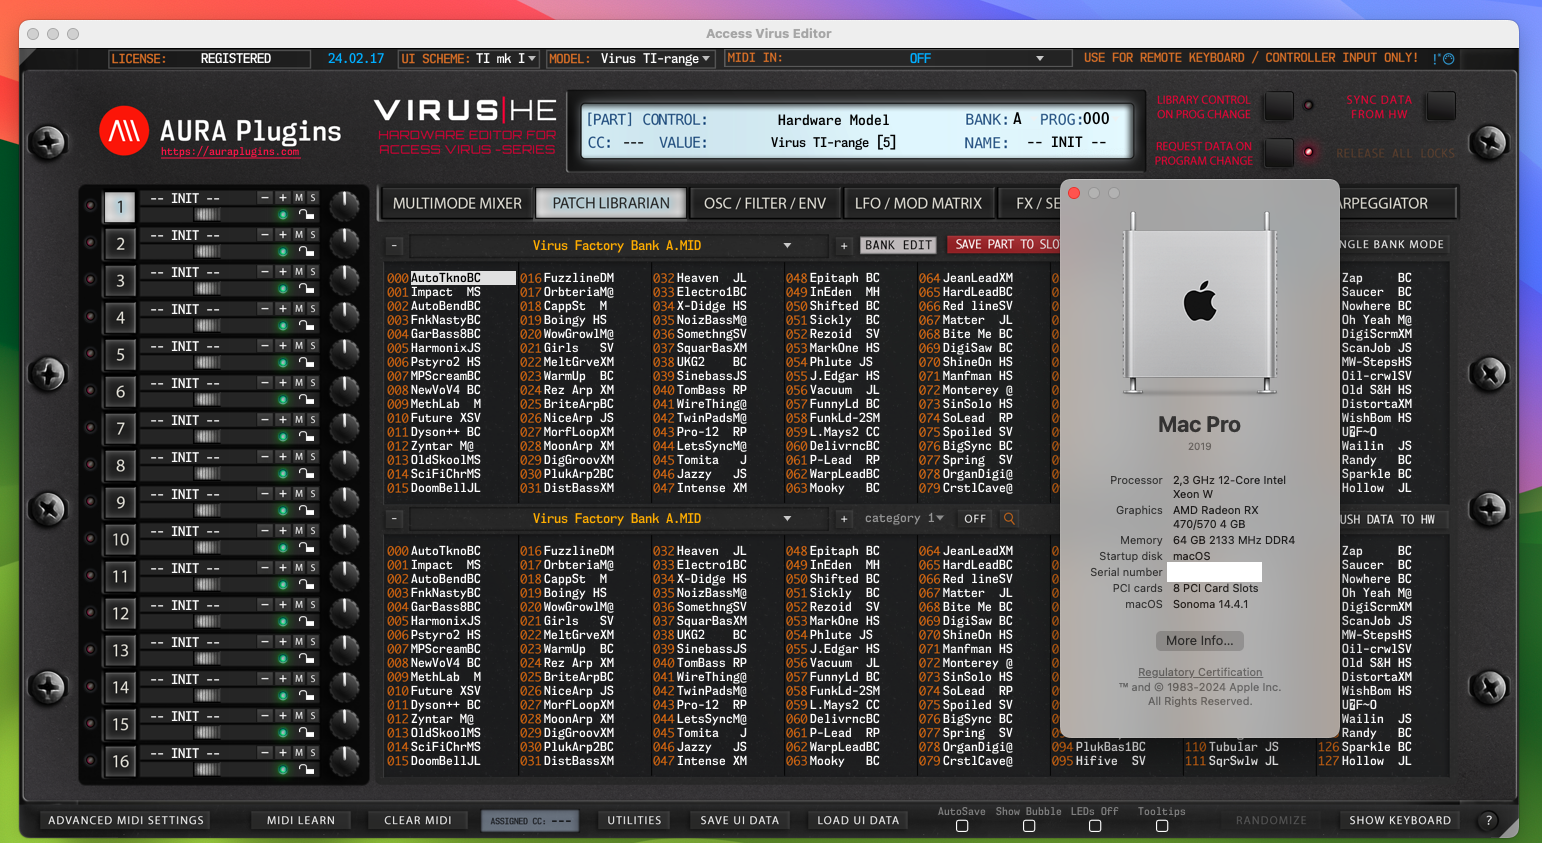
Task: Click minus button before upper bank selector
Action: tap(394, 245)
